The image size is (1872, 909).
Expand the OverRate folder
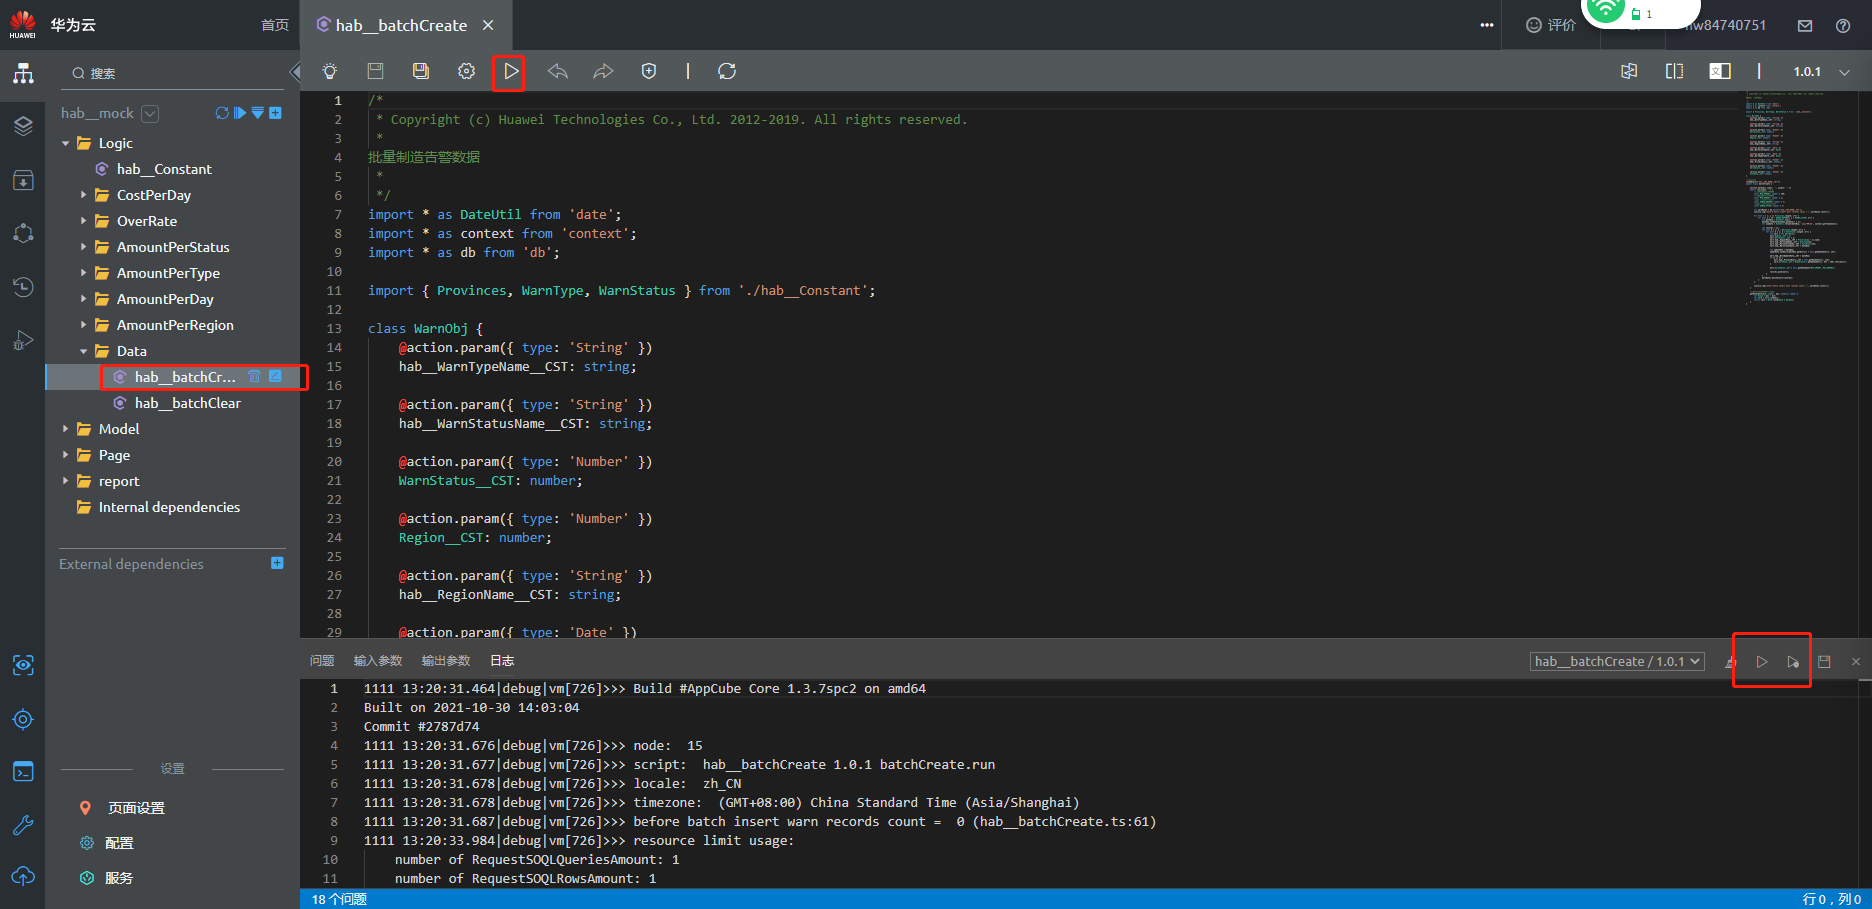coord(84,221)
